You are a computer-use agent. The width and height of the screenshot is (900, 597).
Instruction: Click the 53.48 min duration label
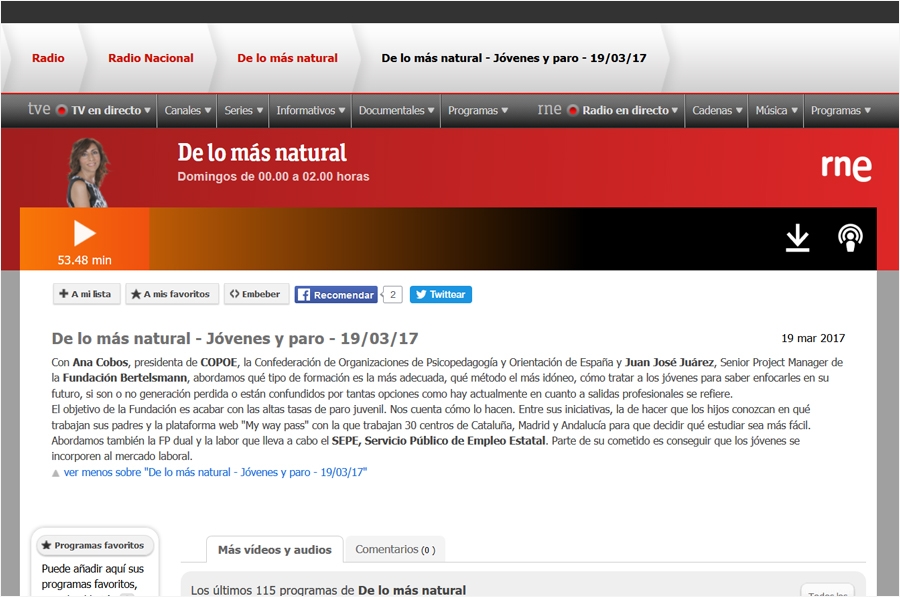pyautogui.click(x=84, y=260)
